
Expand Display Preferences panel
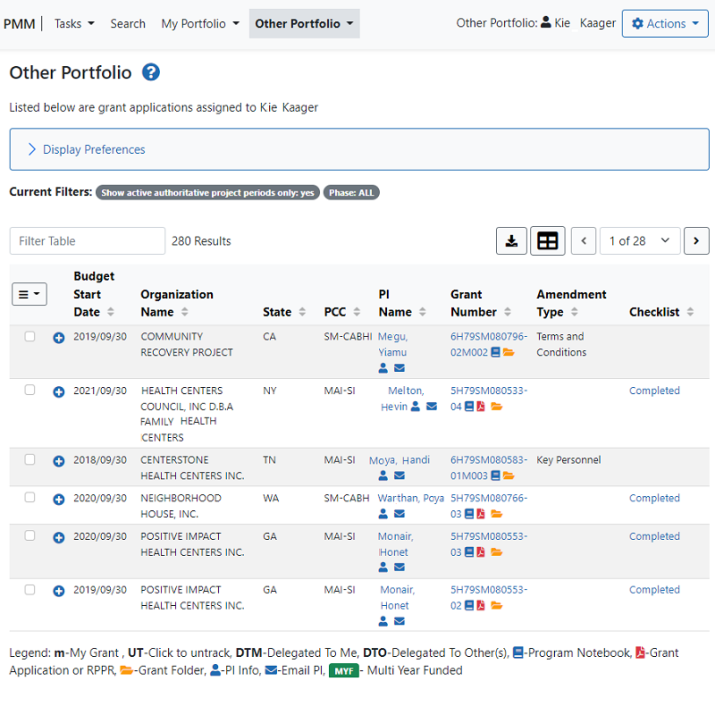(x=359, y=150)
